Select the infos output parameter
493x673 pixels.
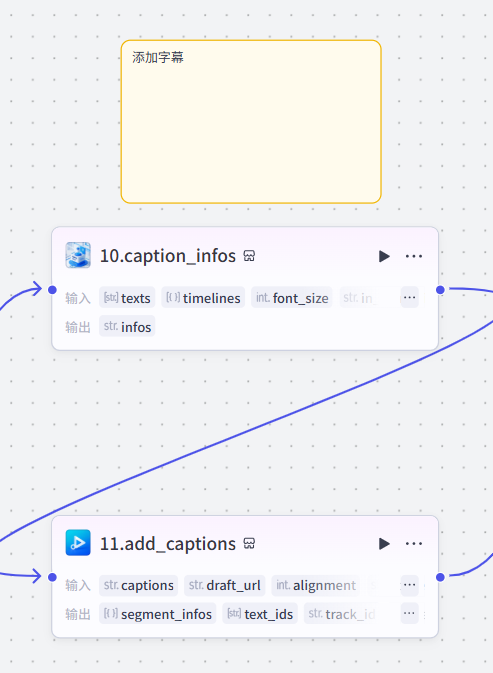(127, 327)
